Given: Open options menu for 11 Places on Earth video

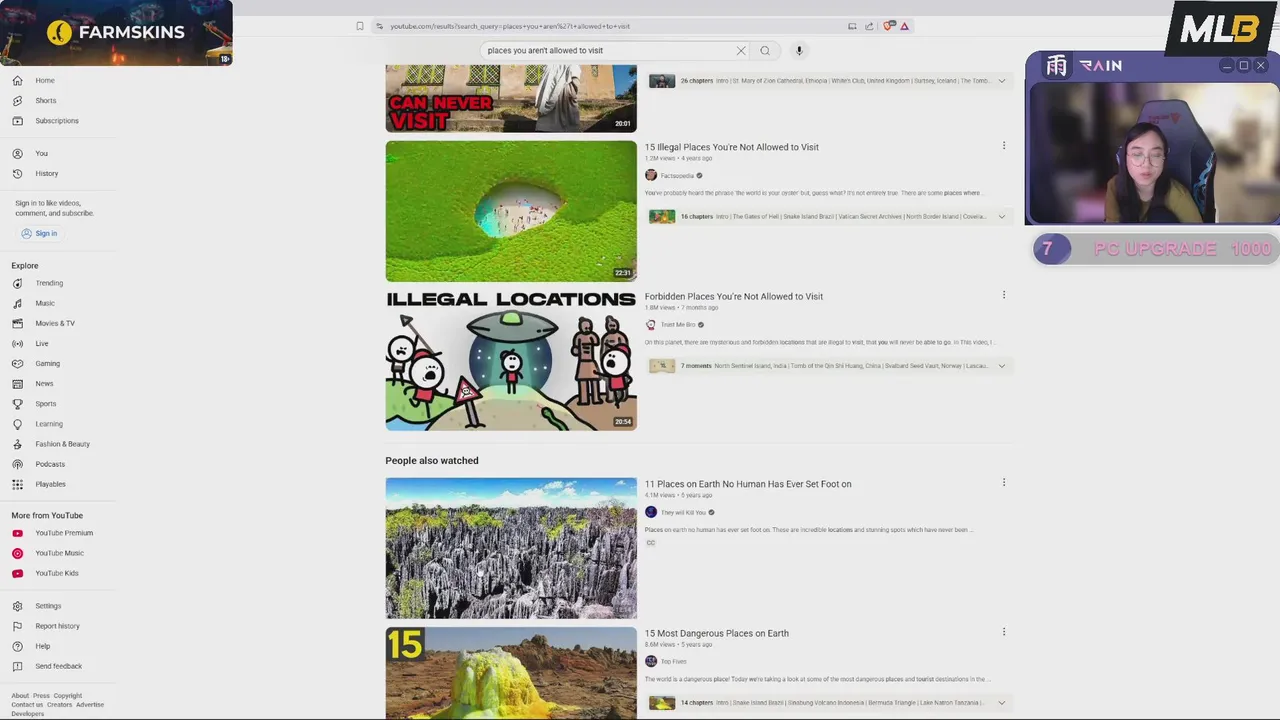Looking at the screenshot, I should pos(1004,482).
